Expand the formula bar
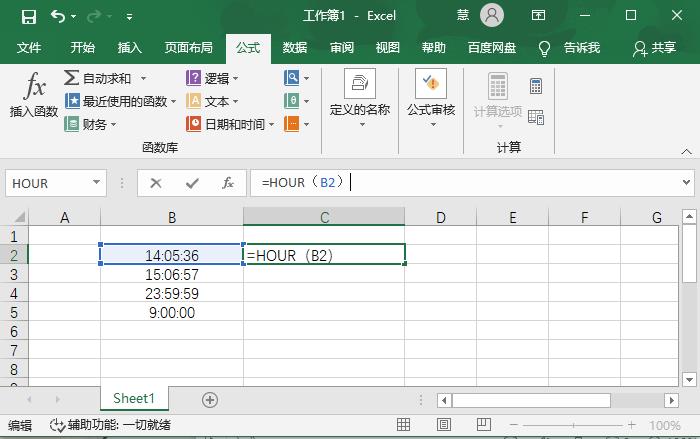The width and height of the screenshot is (700, 439). coord(687,182)
